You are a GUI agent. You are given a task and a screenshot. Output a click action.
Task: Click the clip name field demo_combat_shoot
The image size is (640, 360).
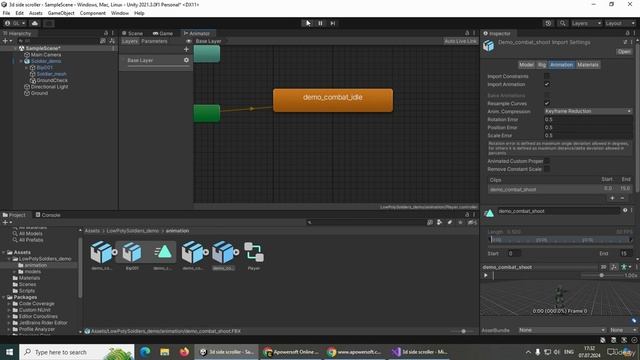[558, 211]
